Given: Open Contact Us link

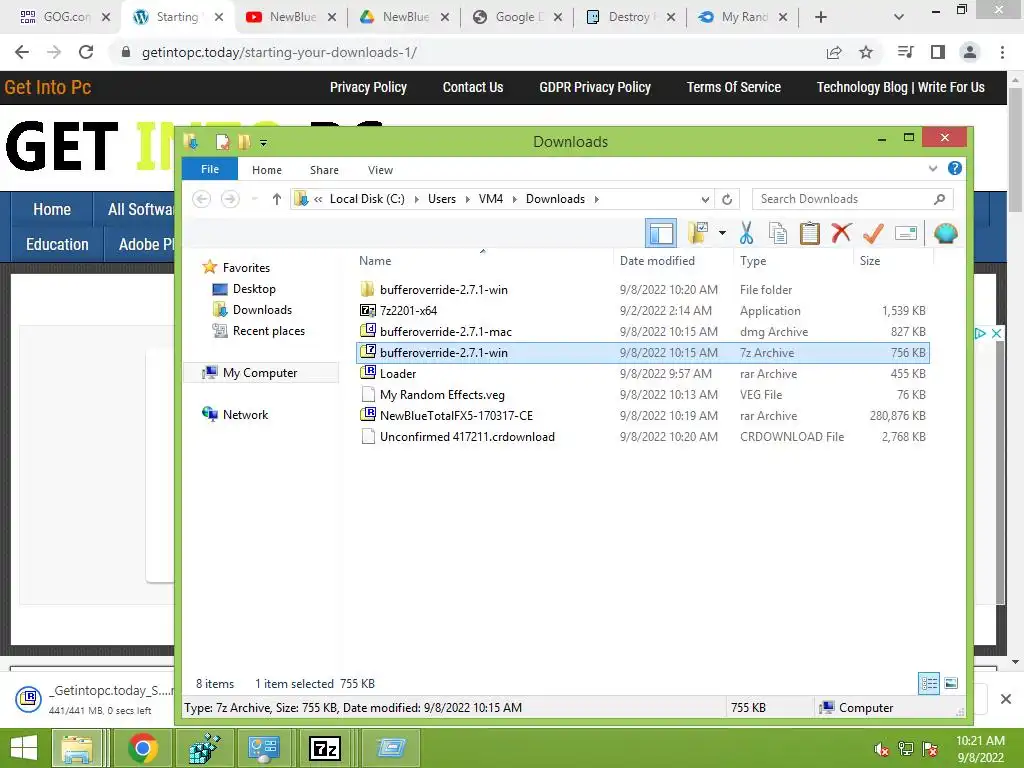Looking at the screenshot, I should click(x=473, y=88).
